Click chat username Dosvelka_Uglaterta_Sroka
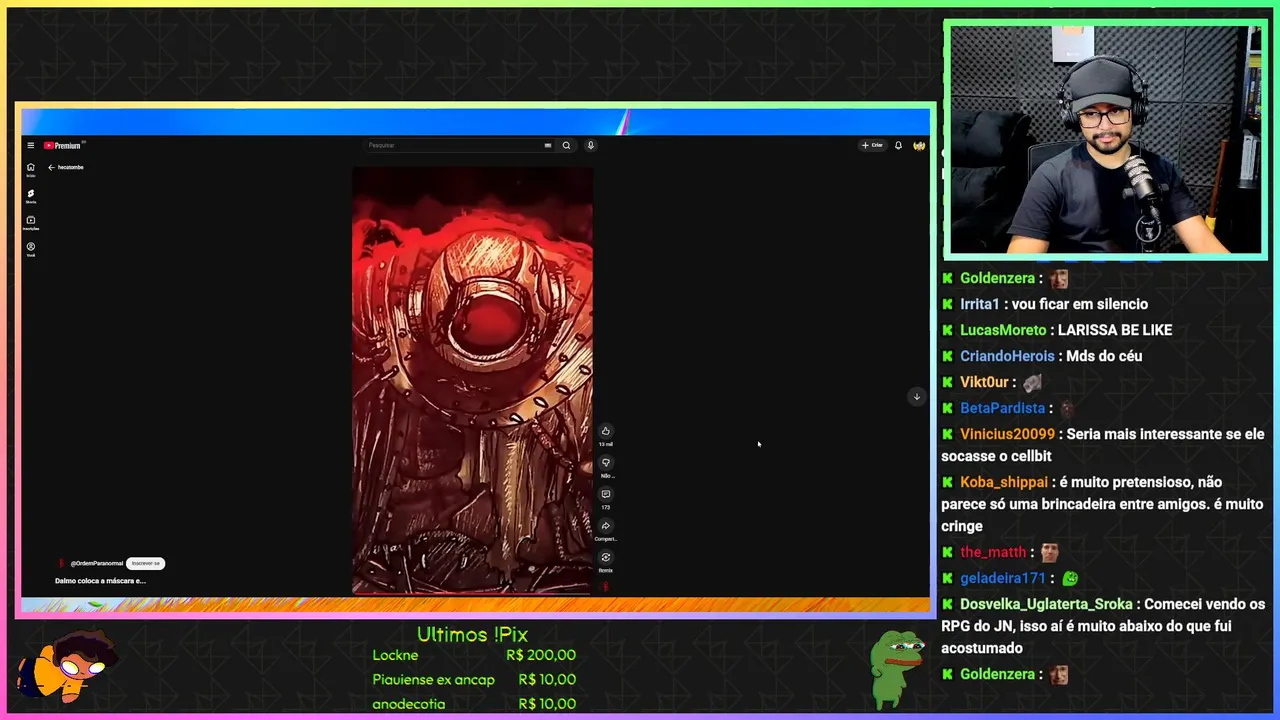 [1046, 604]
